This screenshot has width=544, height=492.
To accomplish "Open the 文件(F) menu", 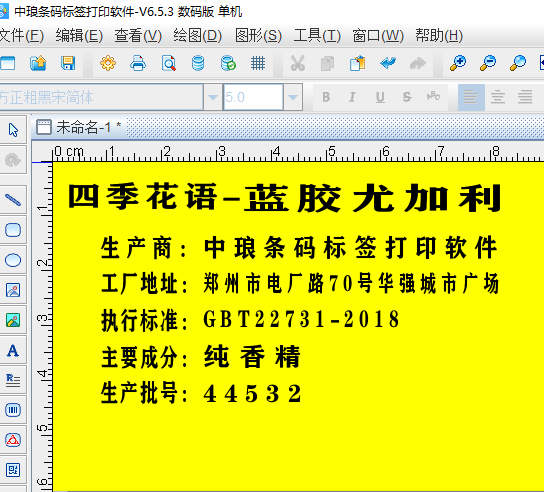I will (x=22, y=36).
